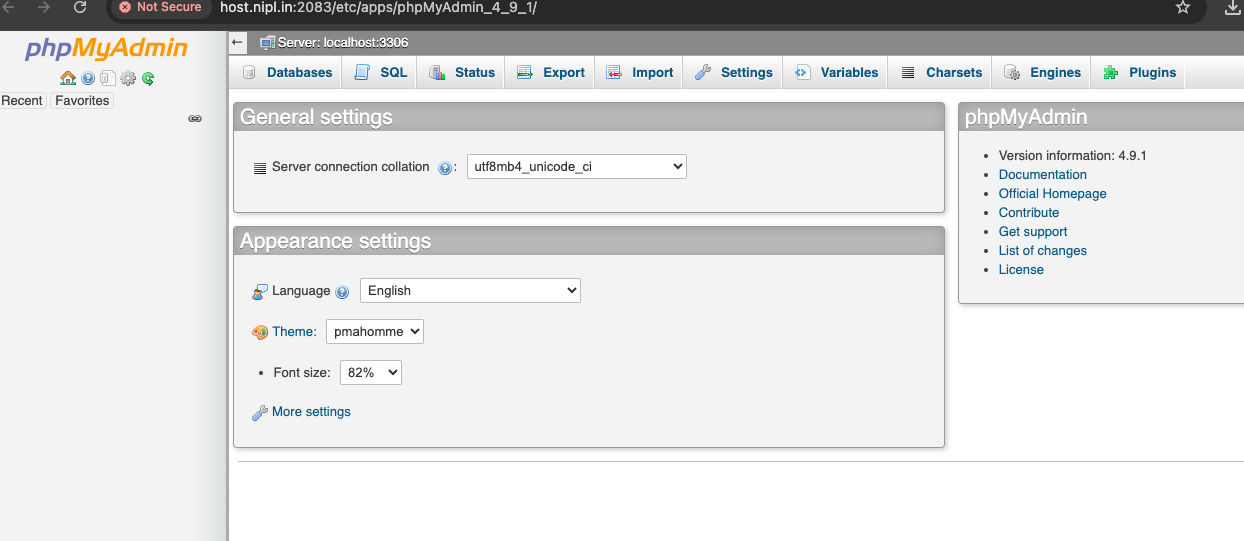The width and height of the screenshot is (1244, 541).
Task: Click the MySQL documentation page icon in sidebar
Action: (x=107, y=78)
